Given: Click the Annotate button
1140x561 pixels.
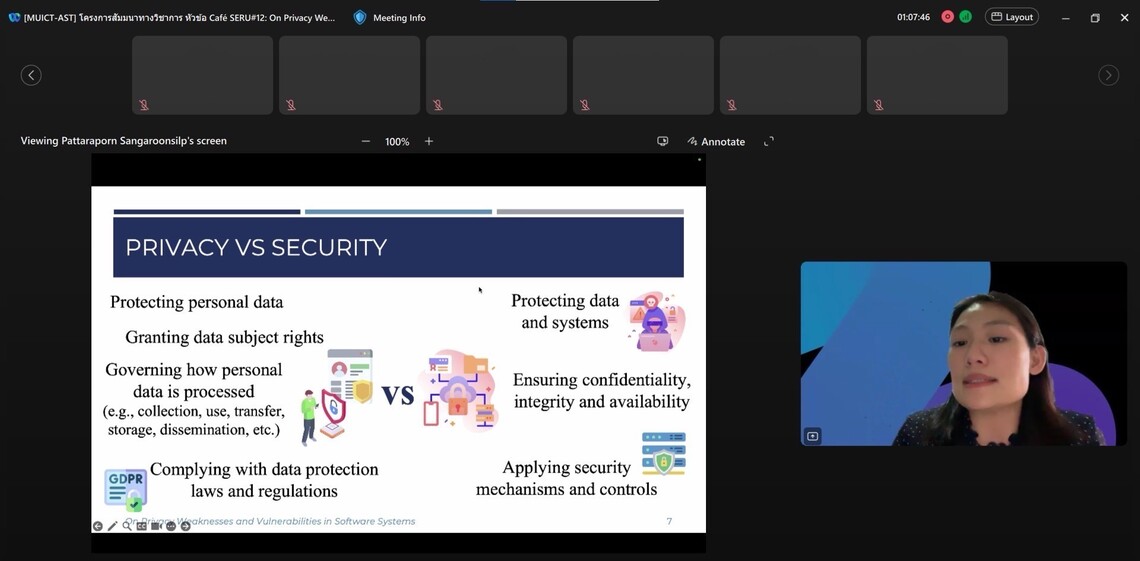Looking at the screenshot, I should [x=716, y=142].
